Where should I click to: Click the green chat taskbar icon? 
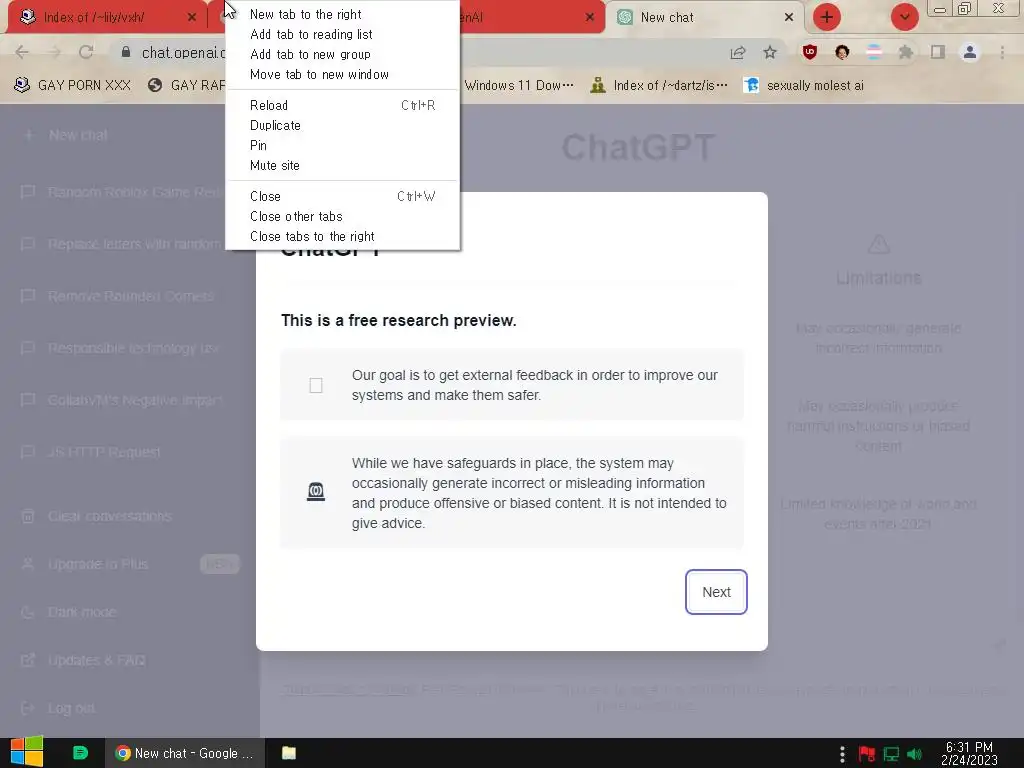(80, 753)
